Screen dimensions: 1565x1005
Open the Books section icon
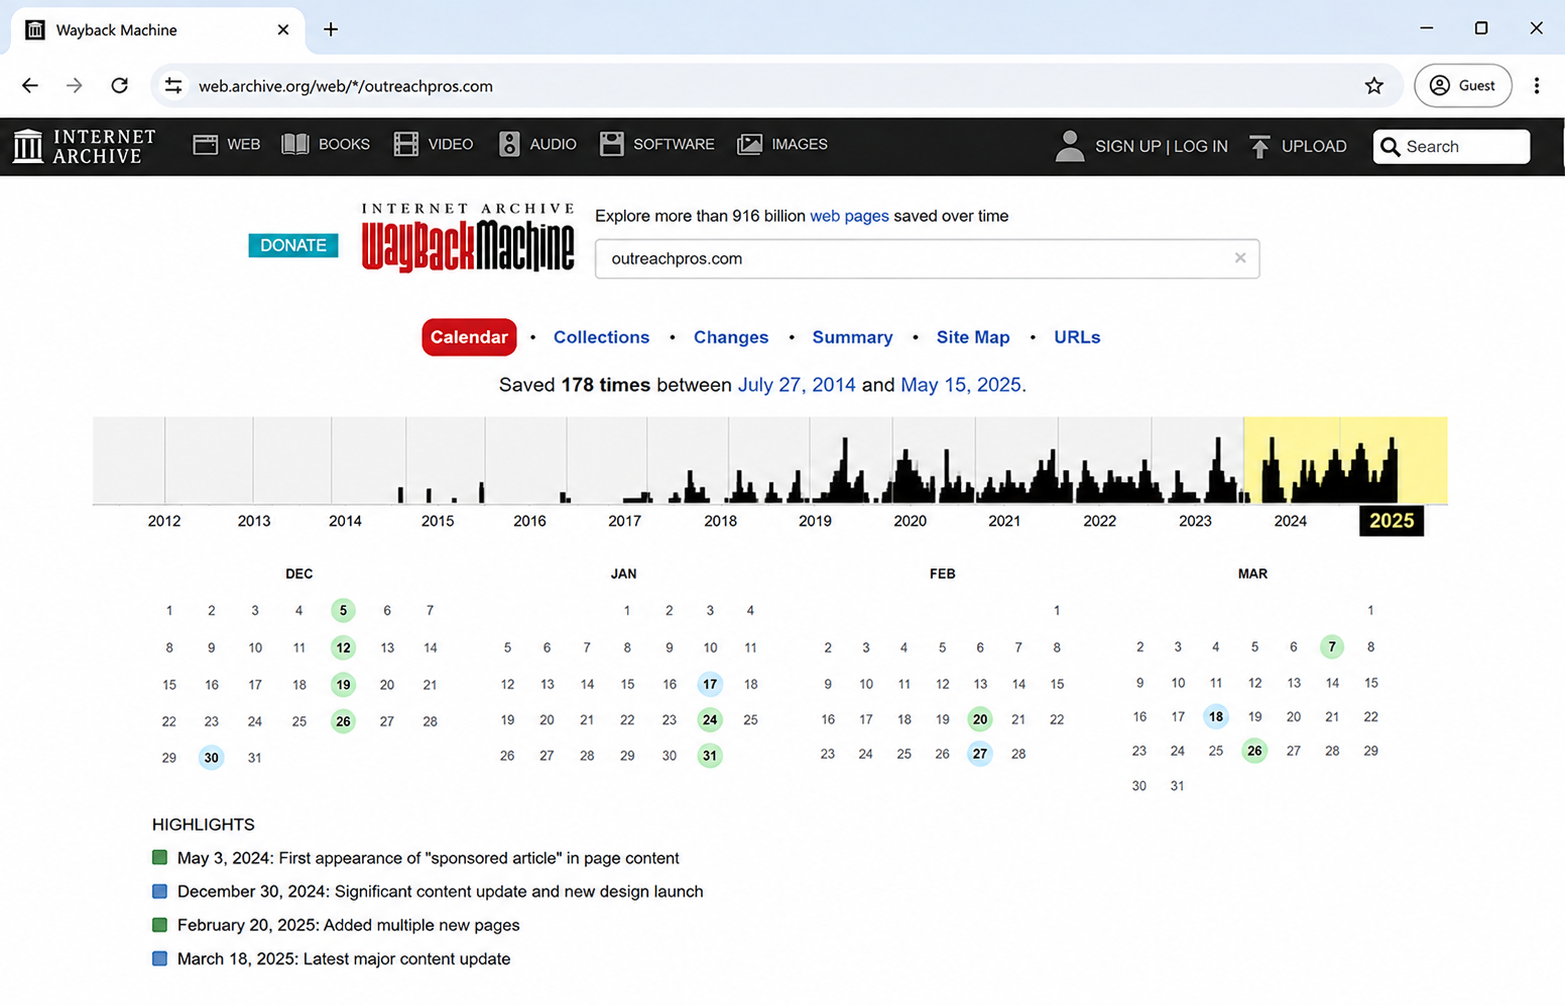tap(295, 145)
